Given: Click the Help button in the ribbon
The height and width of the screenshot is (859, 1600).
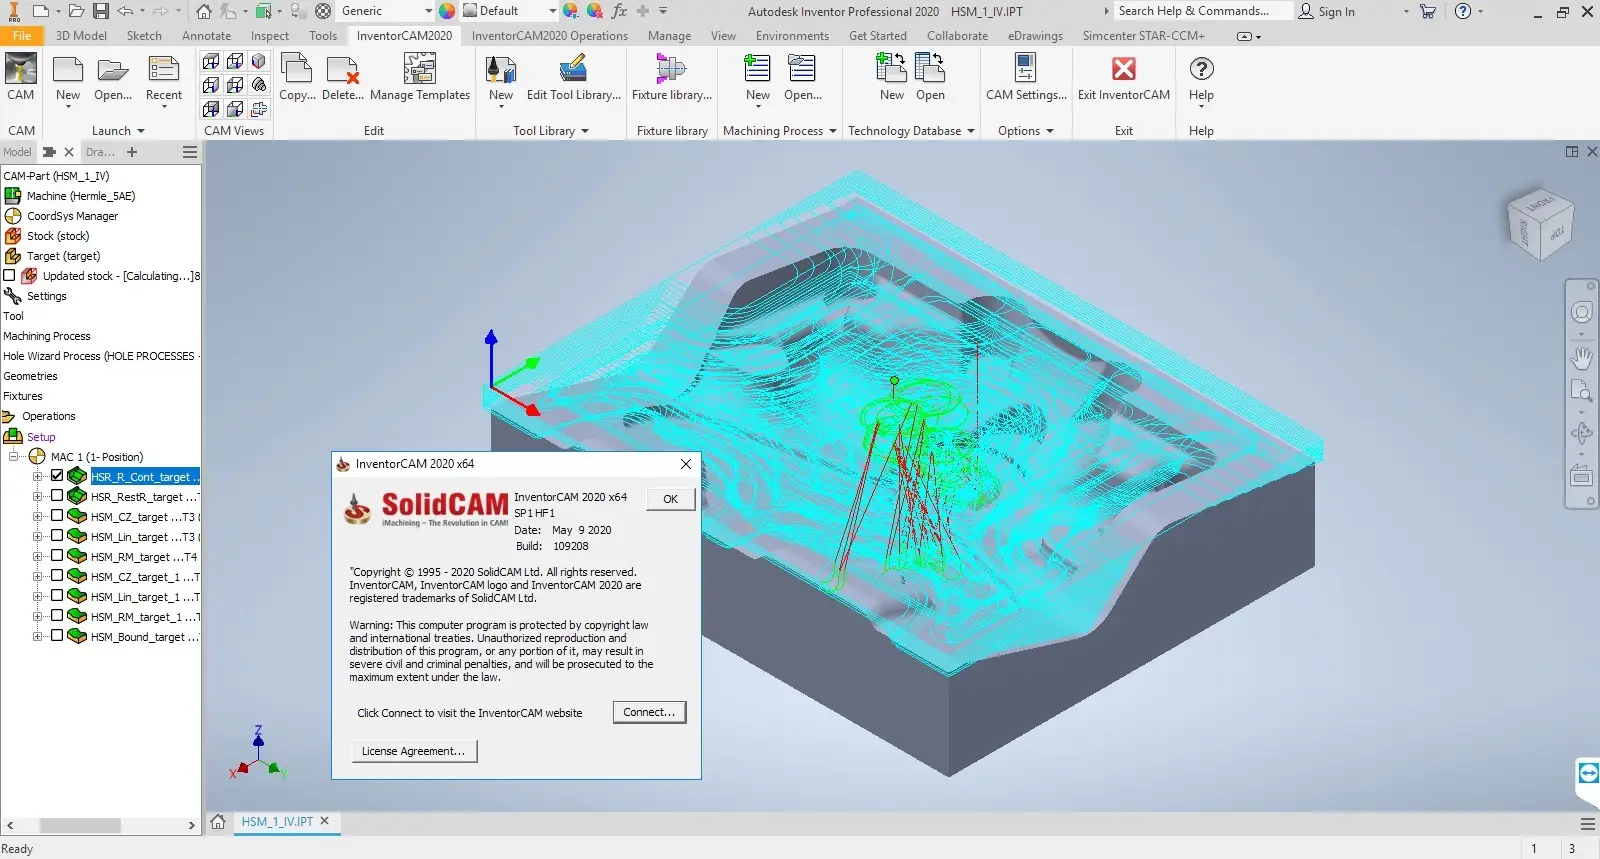Looking at the screenshot, I should click(x=1201, y=78).
